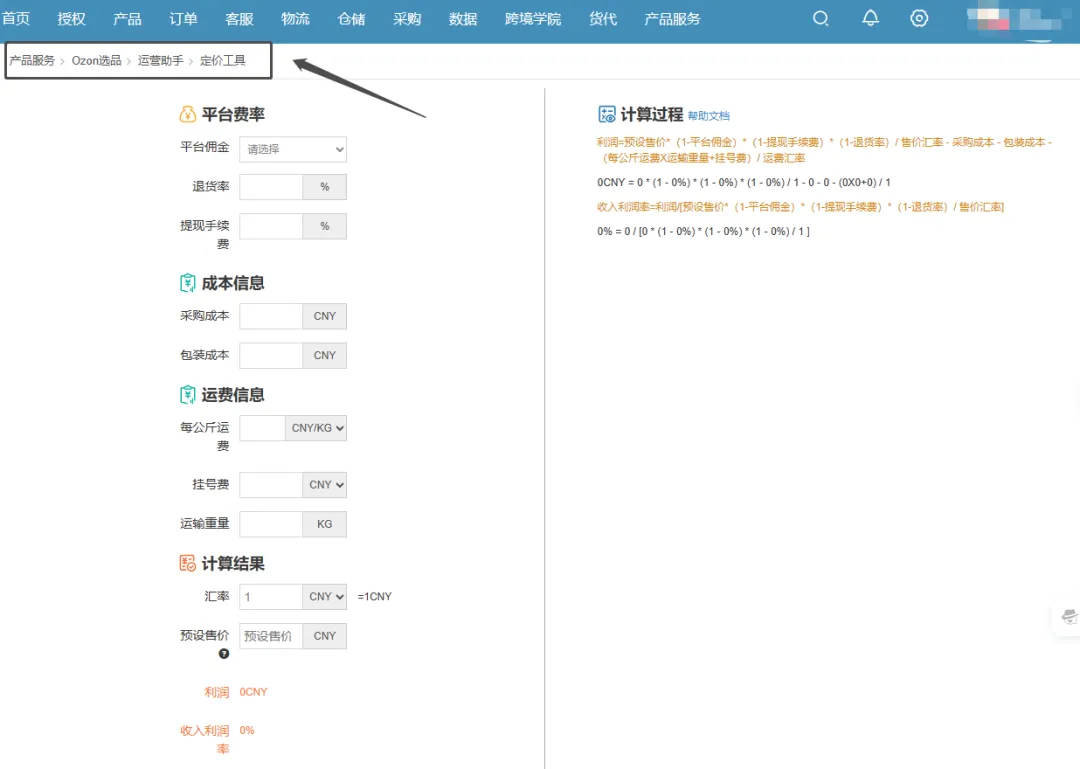Focus the 每公斤运费 input field
Viewport: 1080px width, 769px height.
tap(262, 428)
